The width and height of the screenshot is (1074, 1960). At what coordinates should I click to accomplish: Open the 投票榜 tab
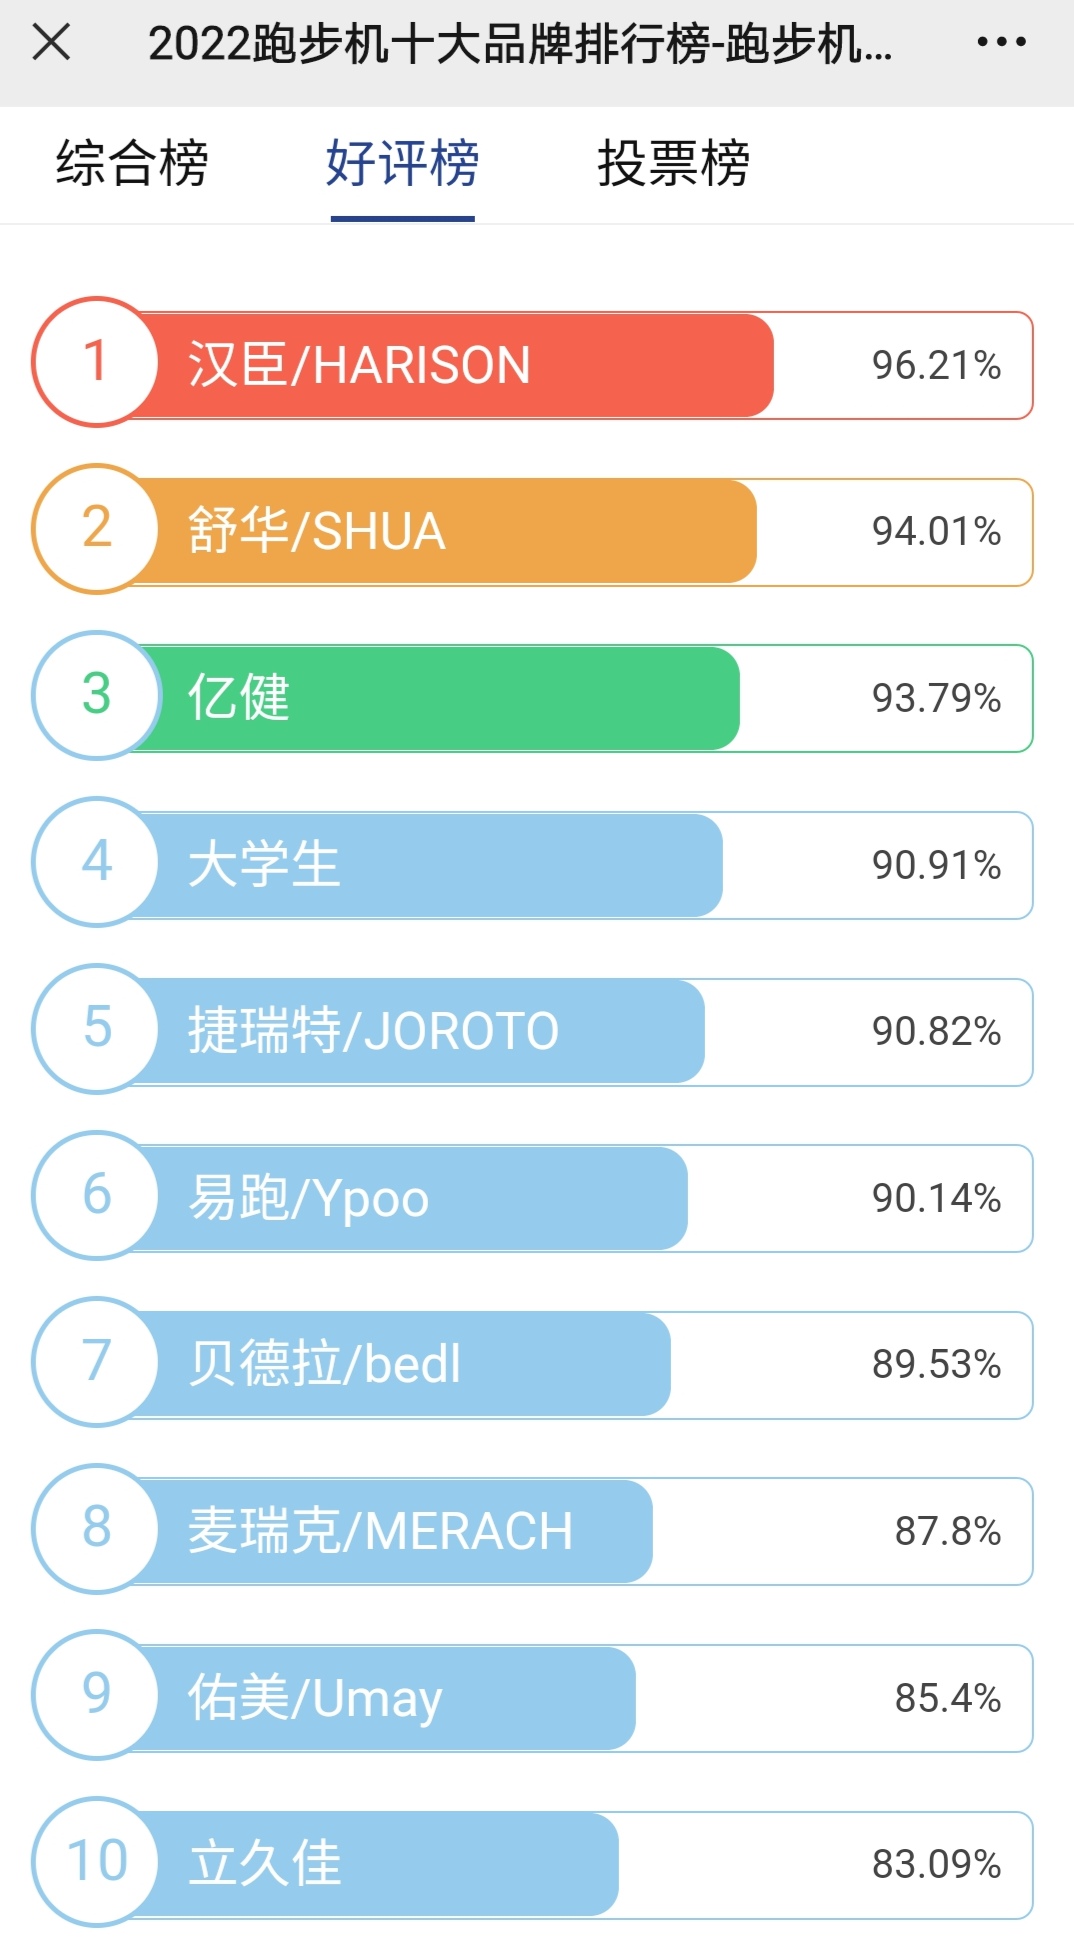673,163
